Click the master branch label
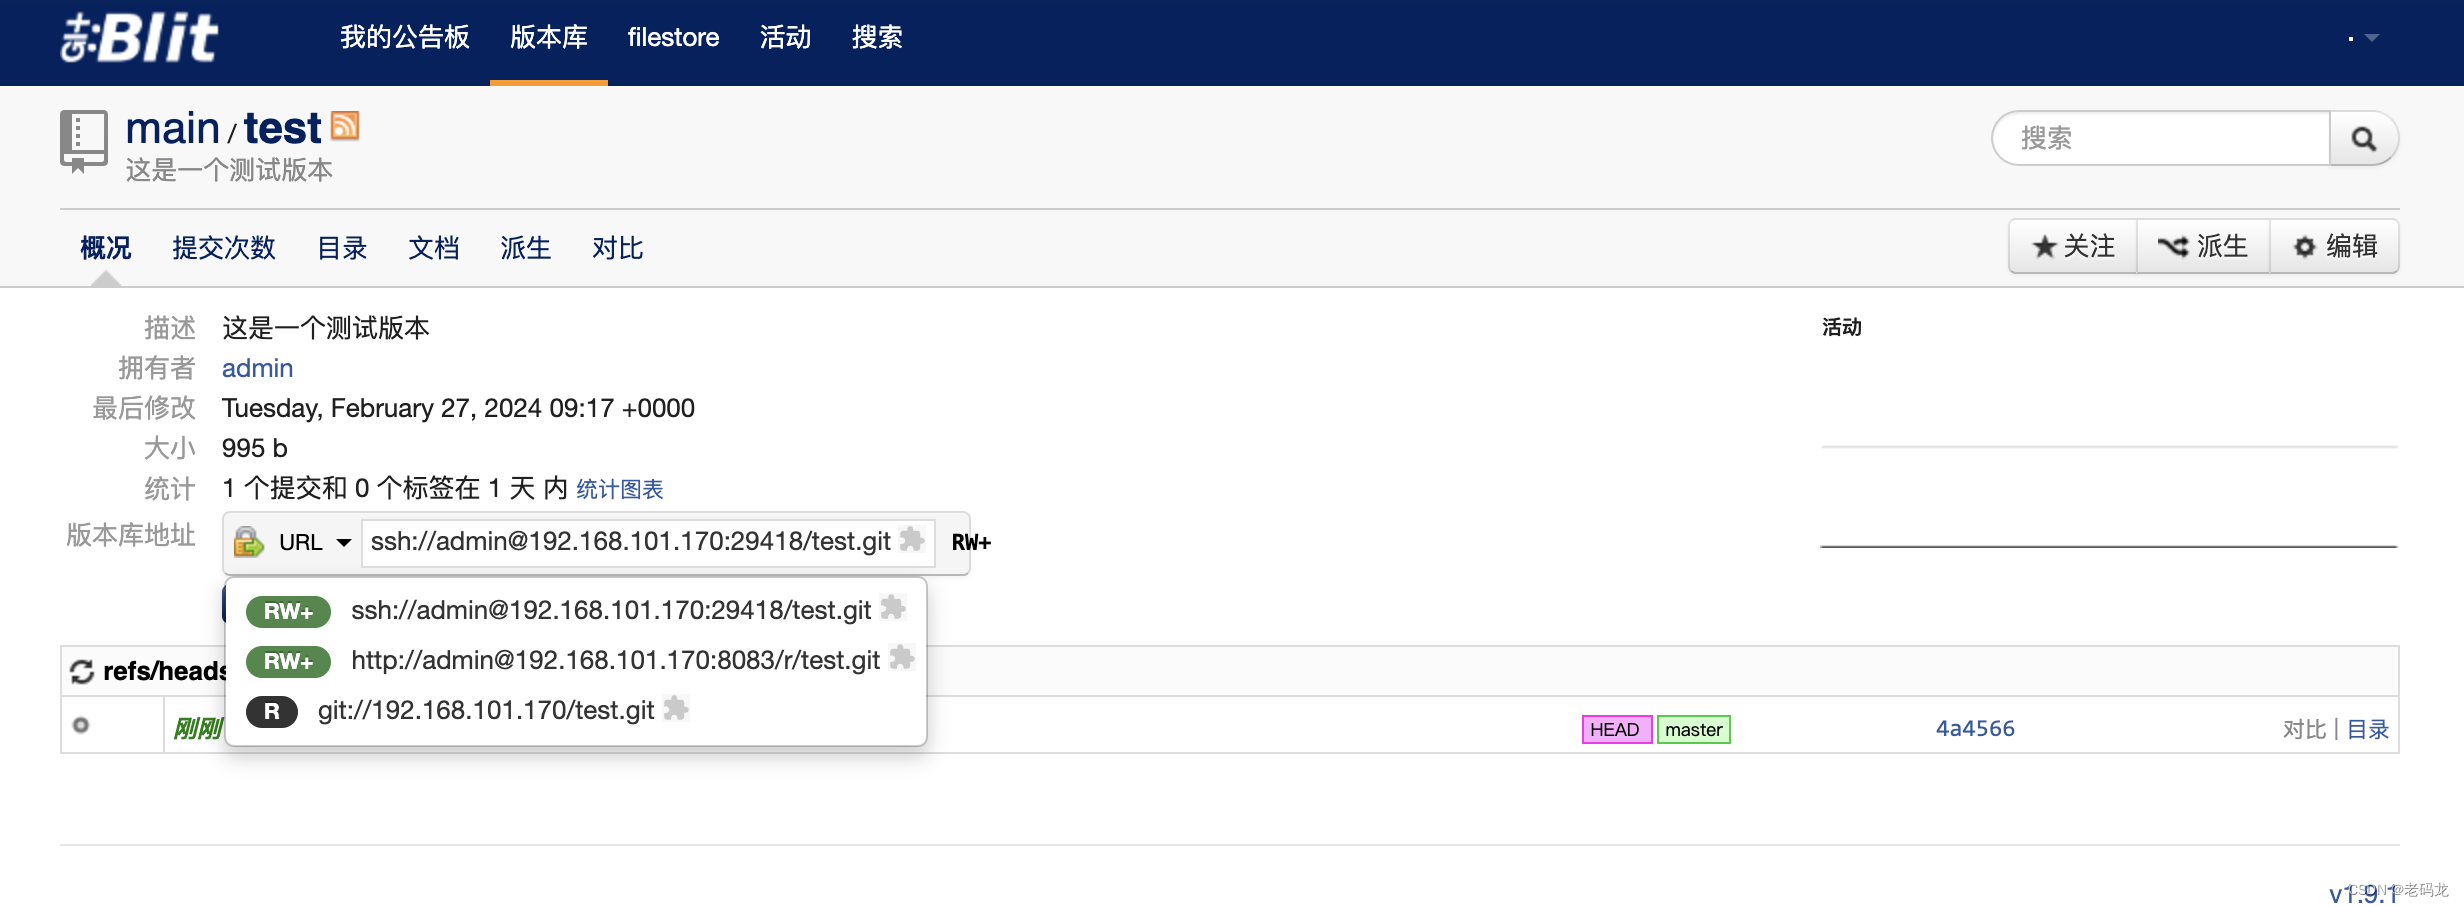Viewport: 2464px width, 906px height. tap(1694, 729)
